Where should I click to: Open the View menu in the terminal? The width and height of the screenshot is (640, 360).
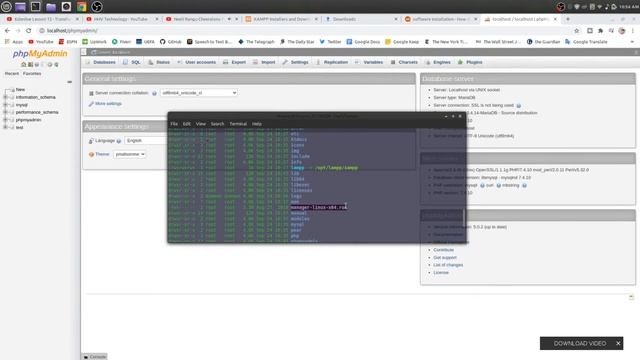coord(201,124)
